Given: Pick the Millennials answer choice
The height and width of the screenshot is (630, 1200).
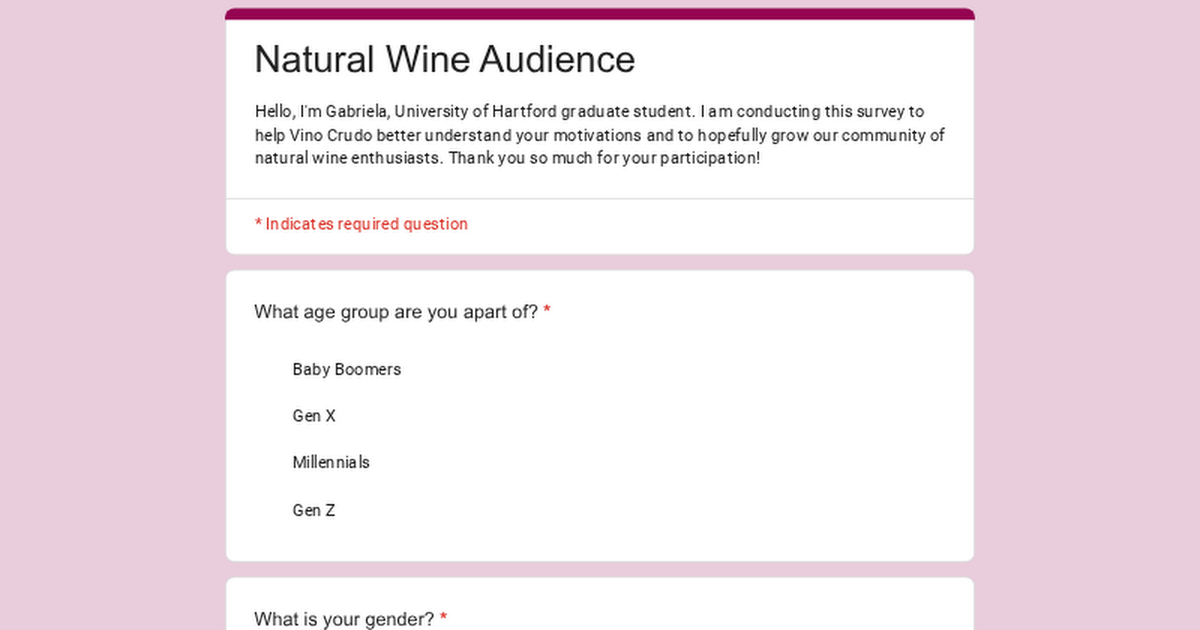Looking at the screenshot, I should (331, 462).
